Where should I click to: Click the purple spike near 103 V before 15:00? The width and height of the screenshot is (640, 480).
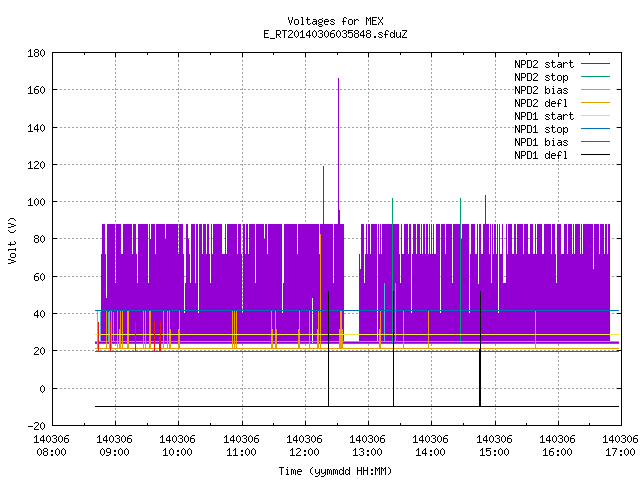[485, 209]
